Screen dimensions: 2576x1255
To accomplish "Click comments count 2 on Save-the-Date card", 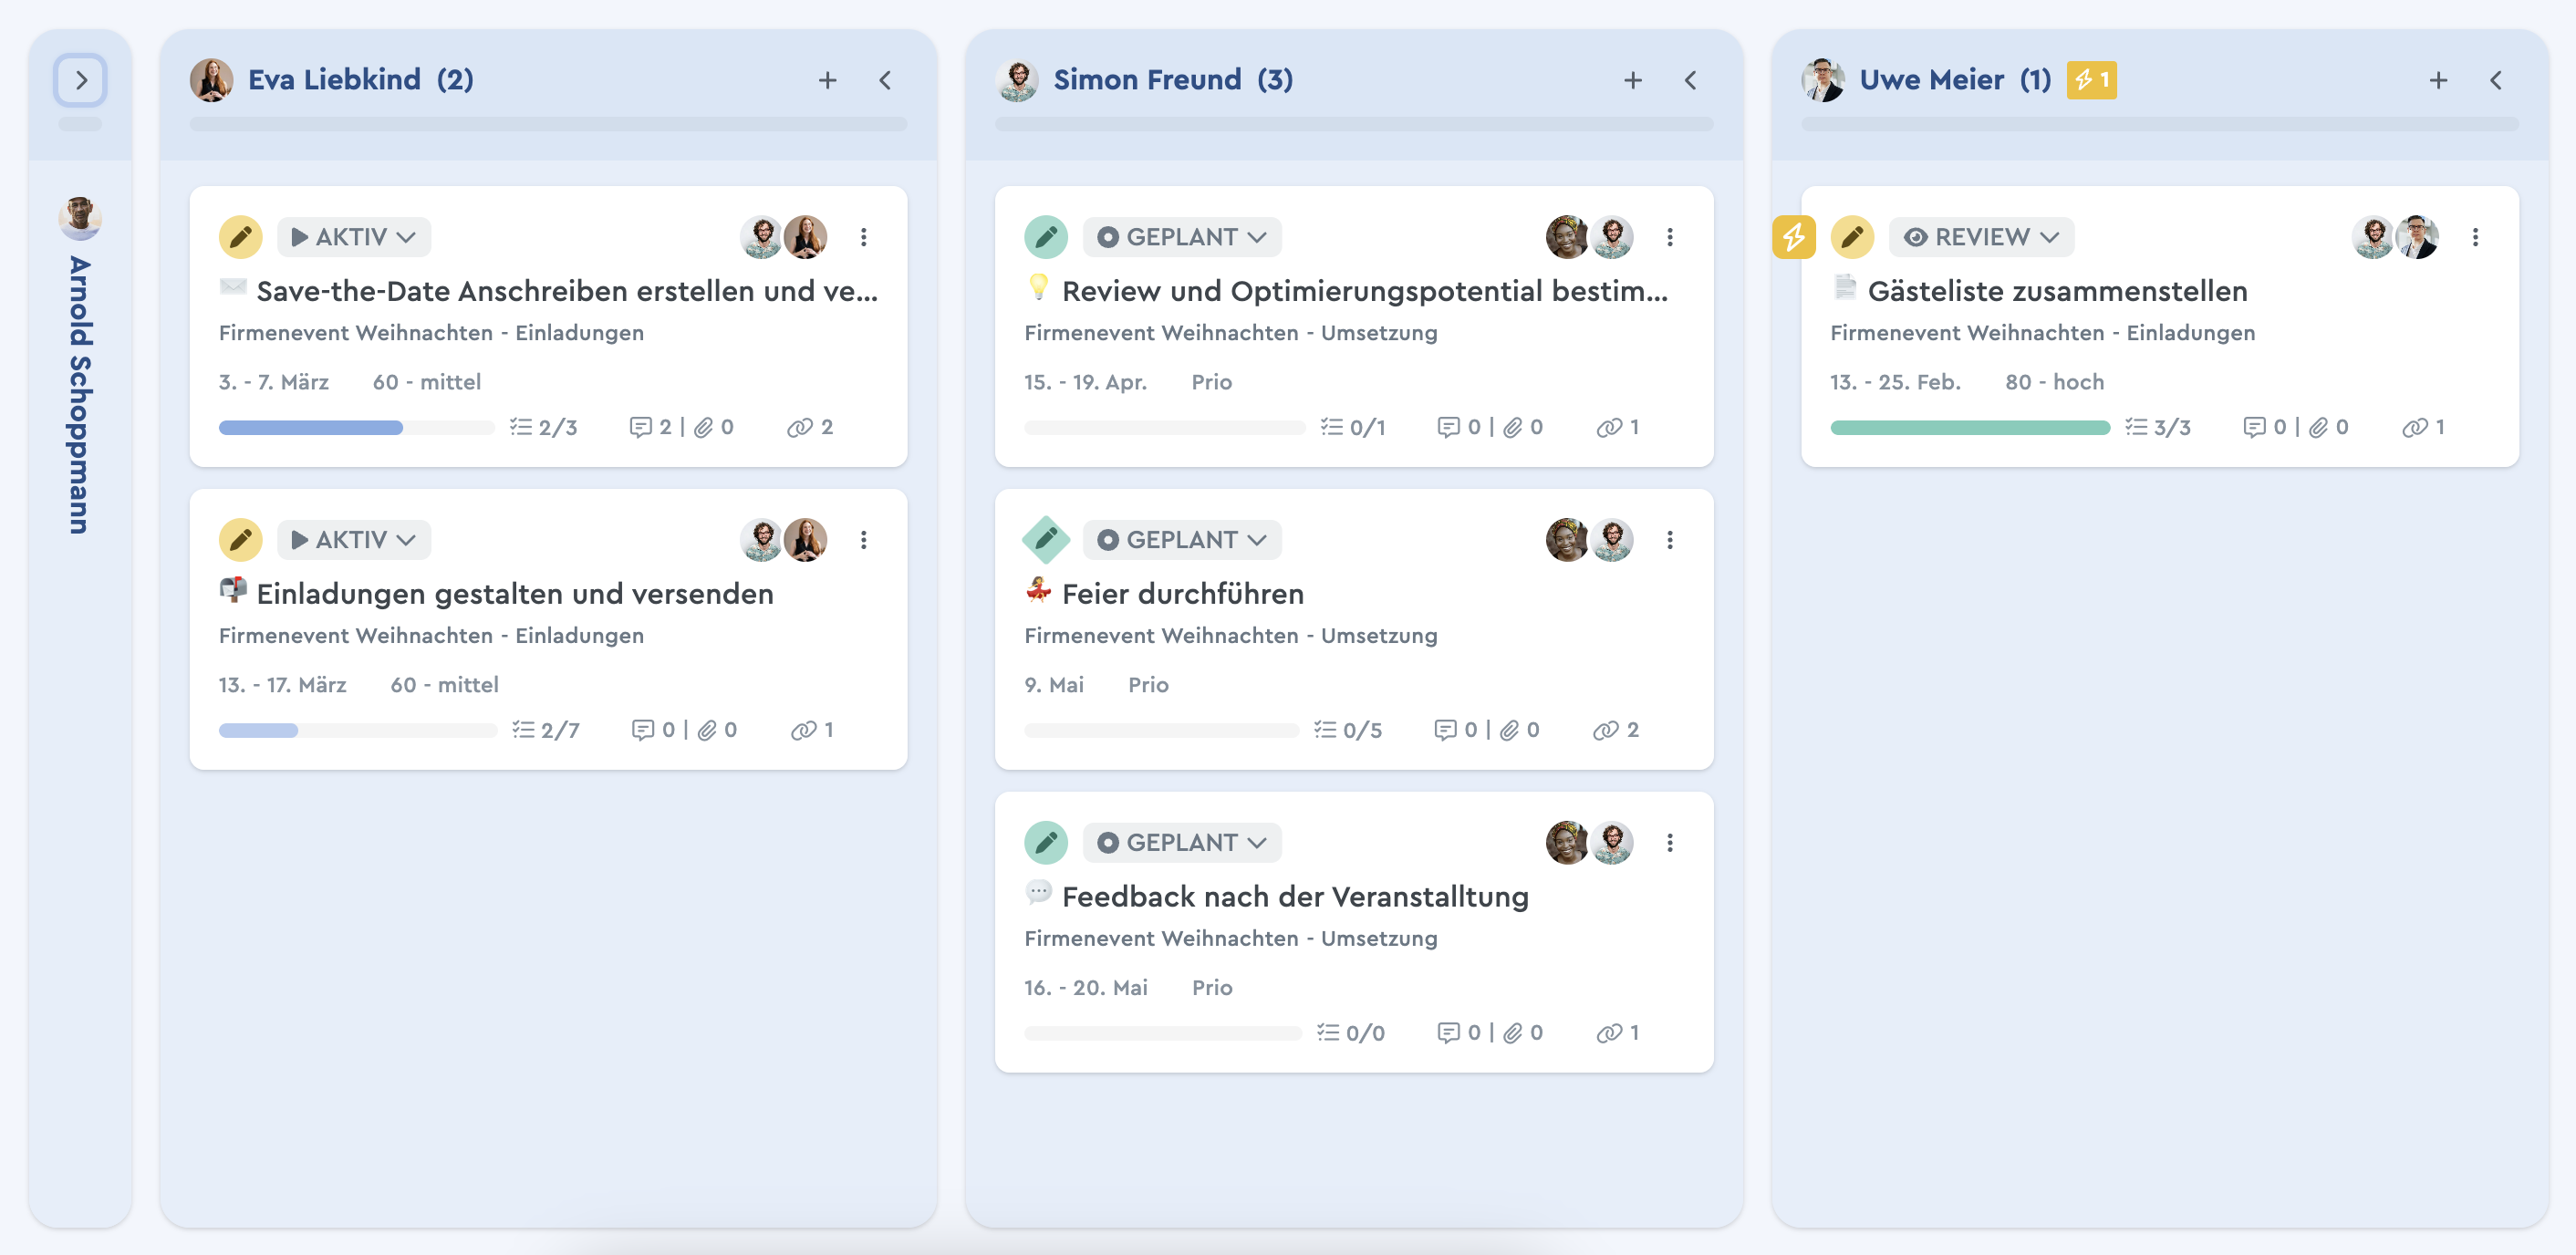I will (x=651, y=428).
